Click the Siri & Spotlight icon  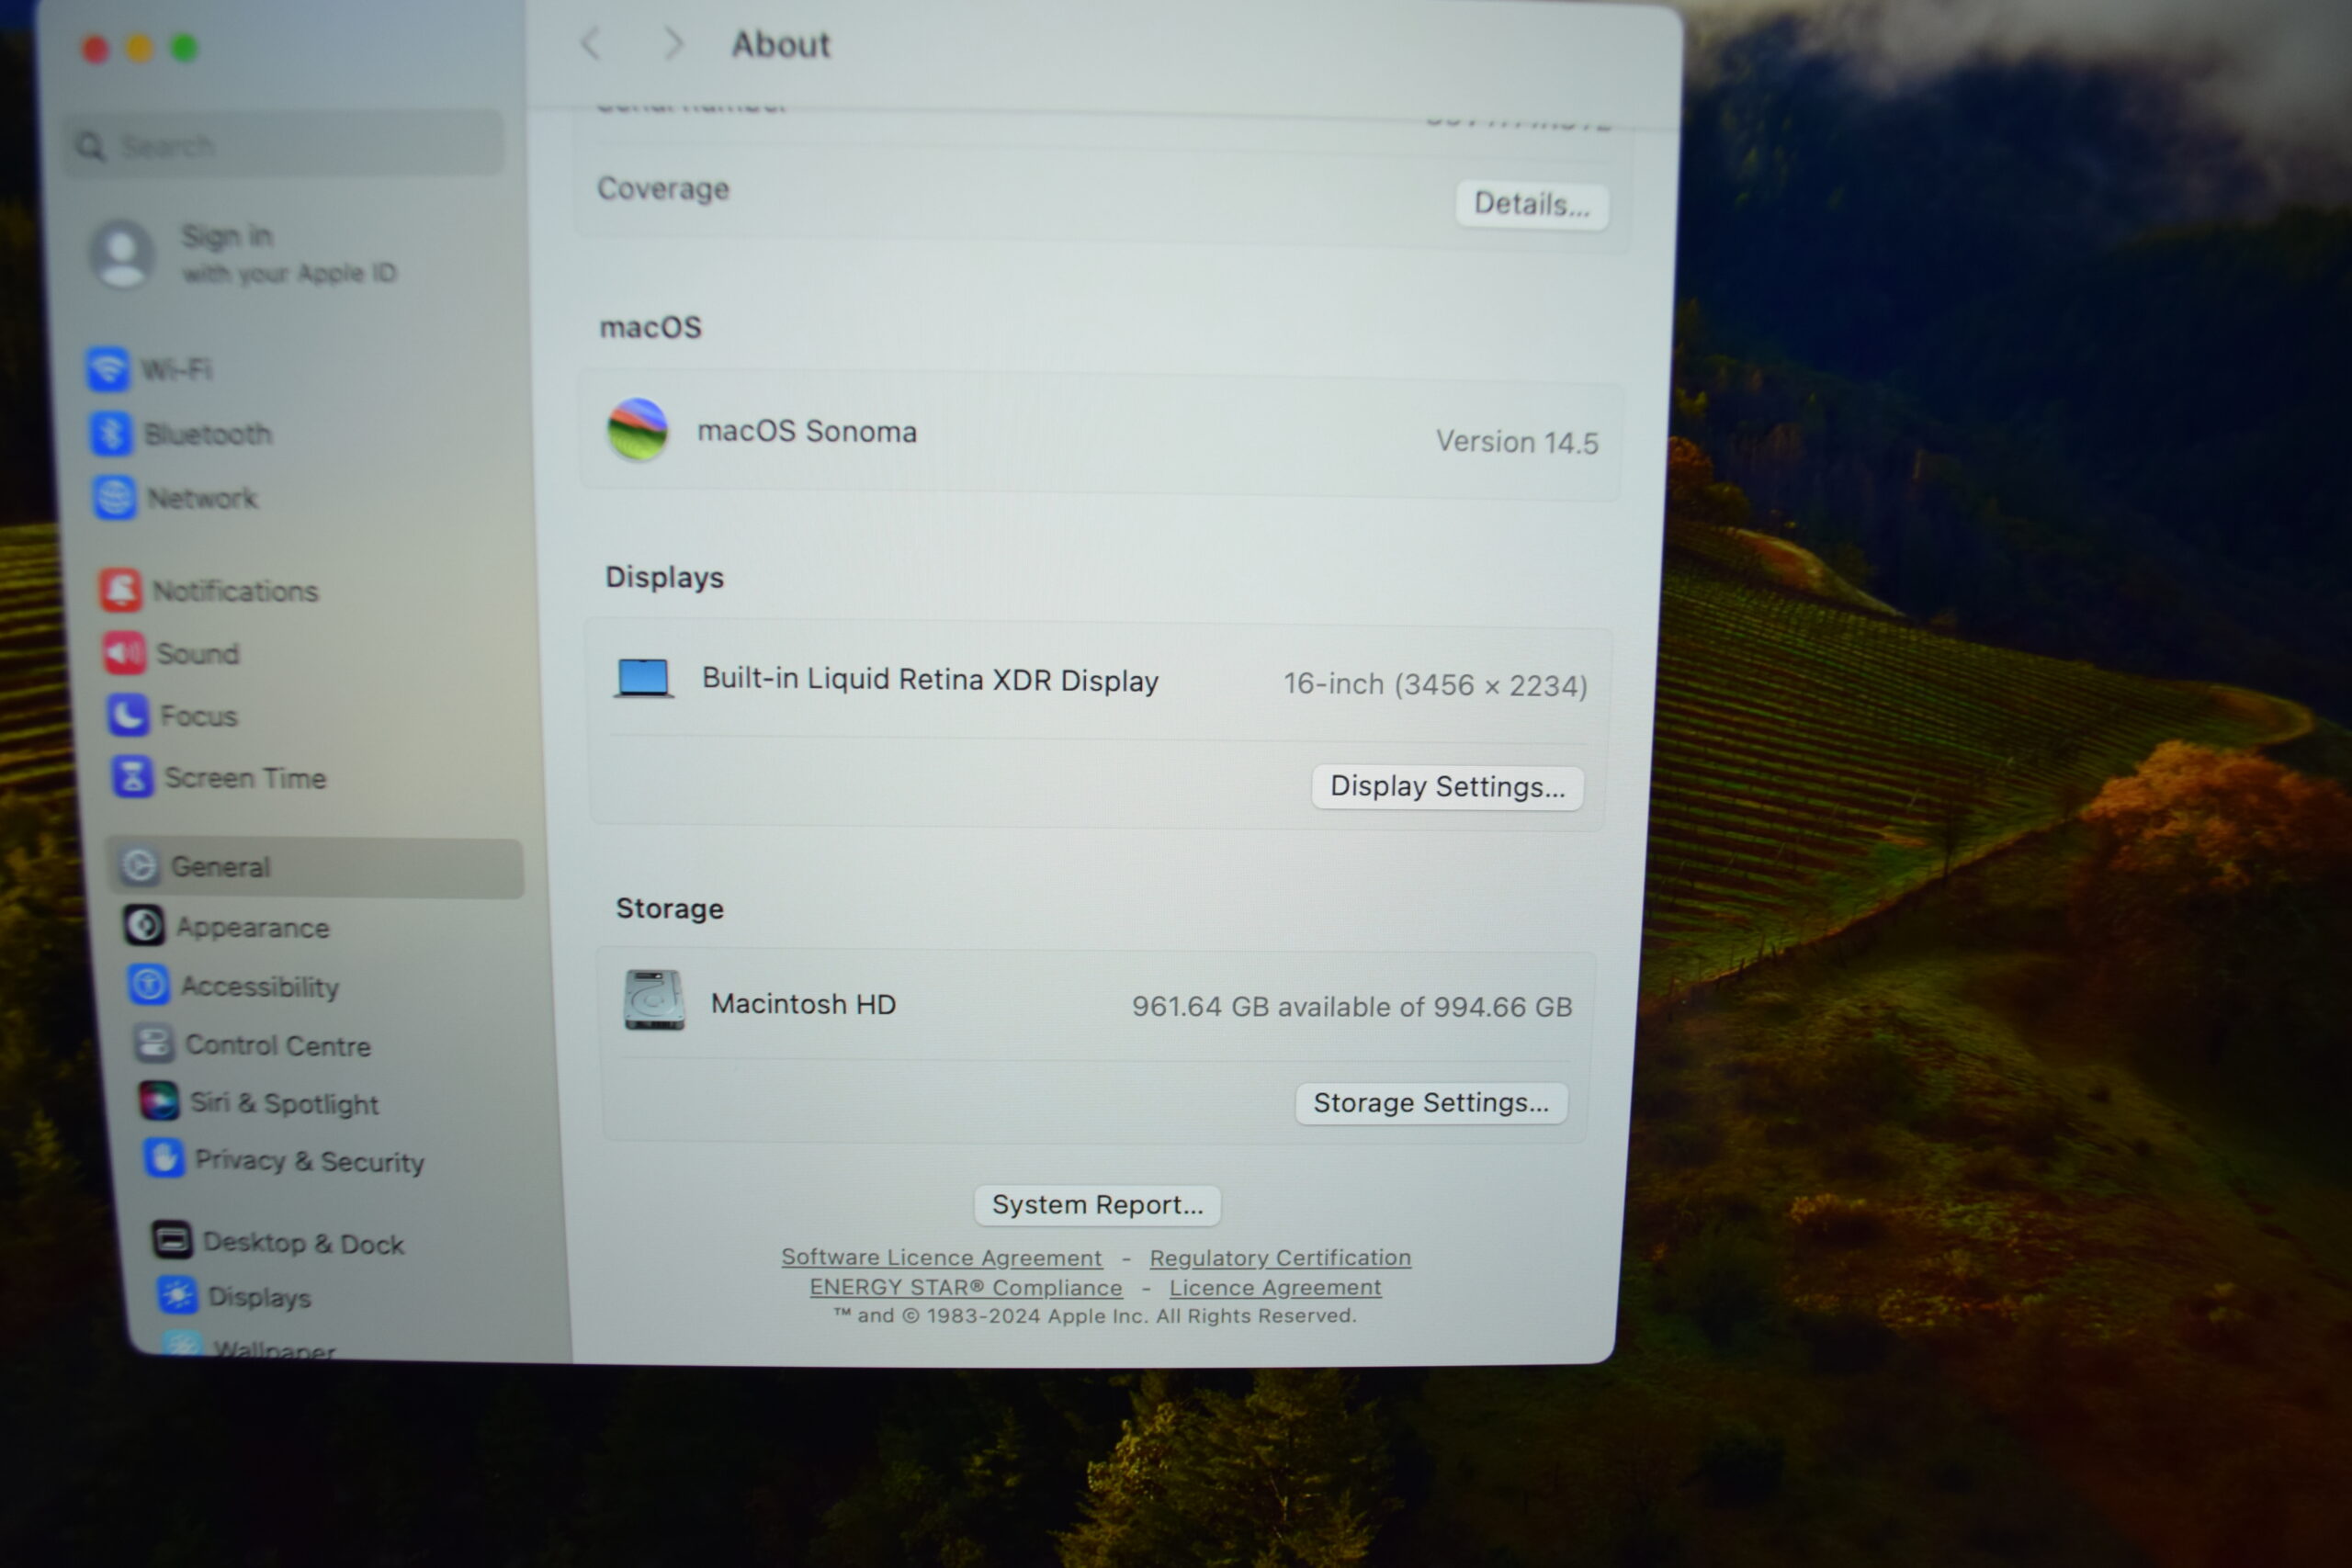point(159,1101)
